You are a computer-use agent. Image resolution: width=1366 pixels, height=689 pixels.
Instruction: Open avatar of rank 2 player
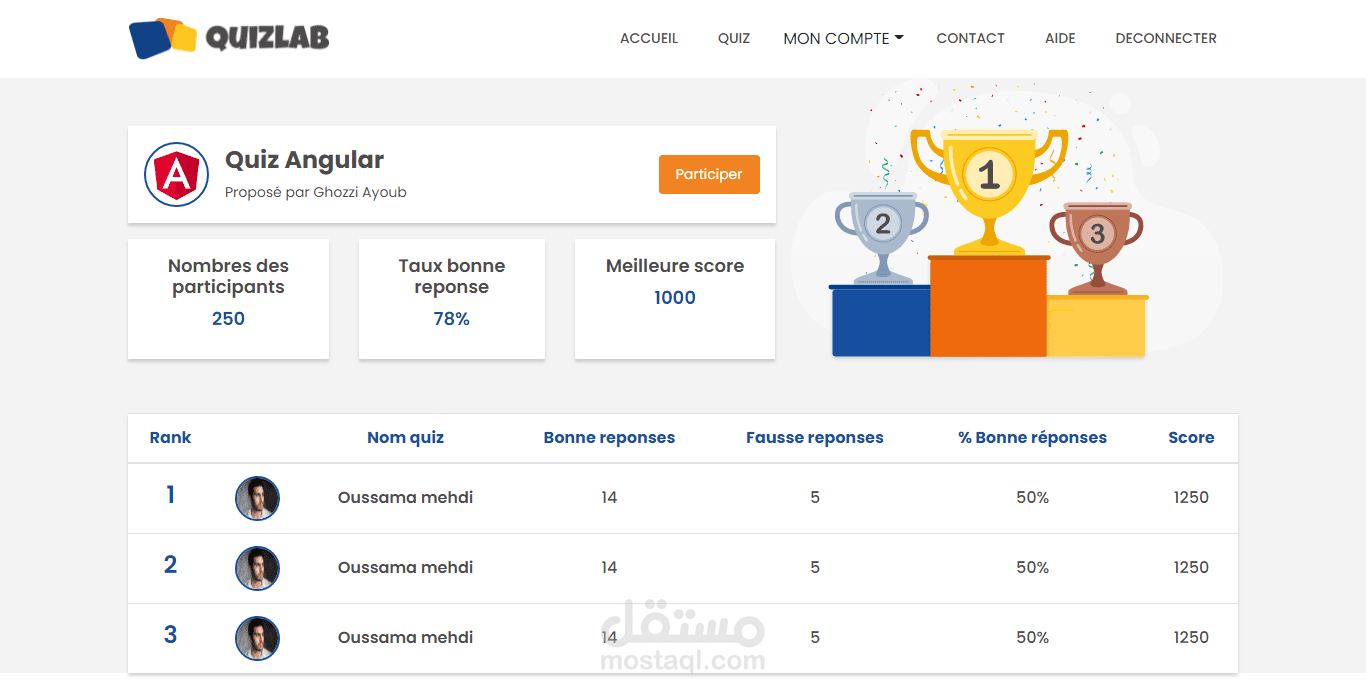pos(257,568)
